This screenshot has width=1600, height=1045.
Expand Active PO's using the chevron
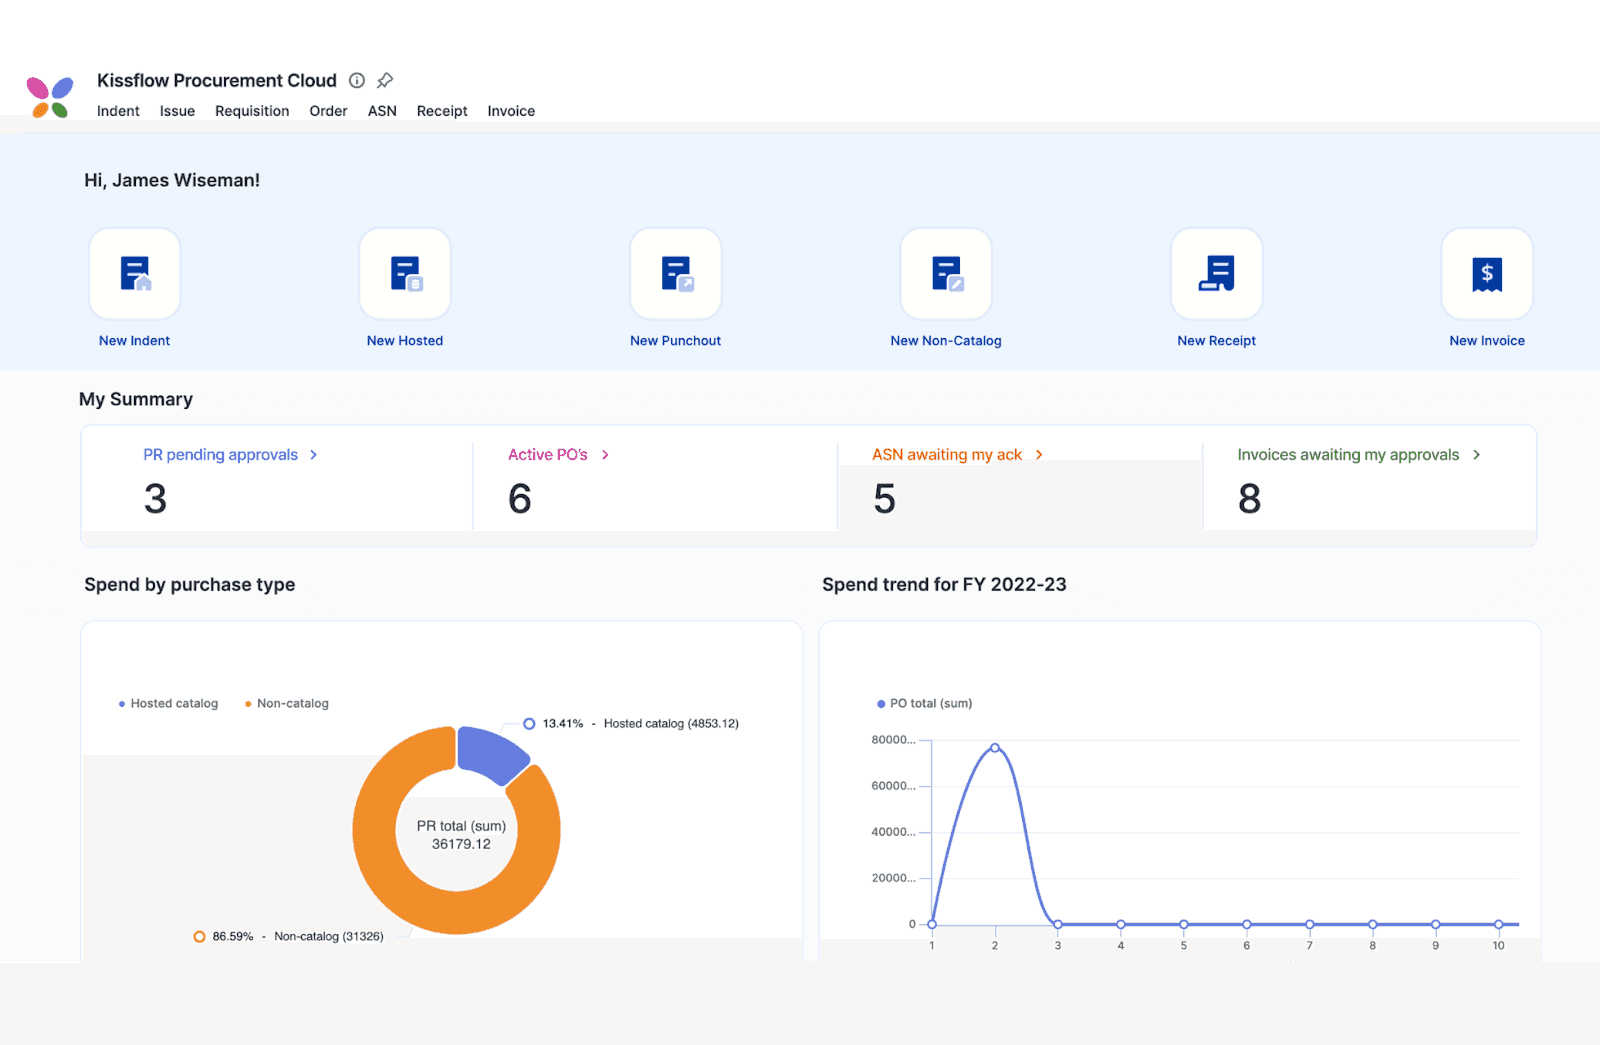pyautogui.click(x=604, y=454)
